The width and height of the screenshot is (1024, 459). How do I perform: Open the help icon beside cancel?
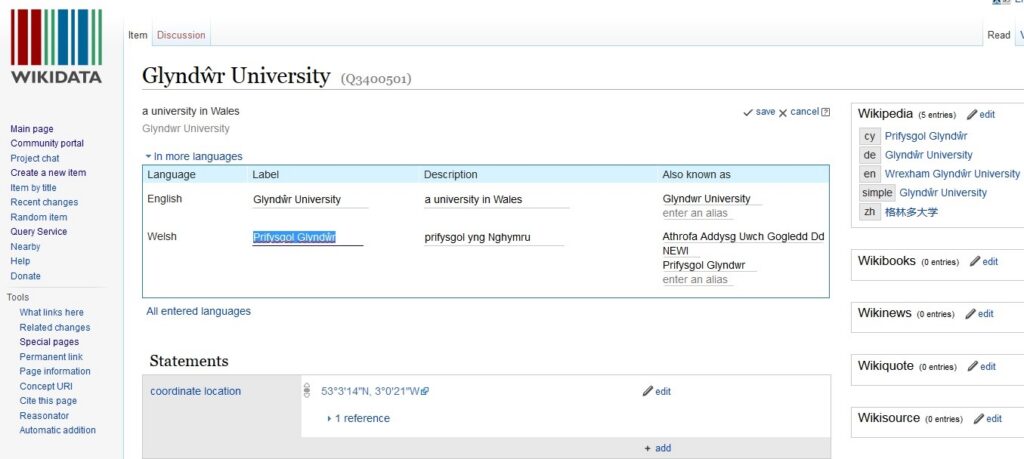tap(825, 112)
